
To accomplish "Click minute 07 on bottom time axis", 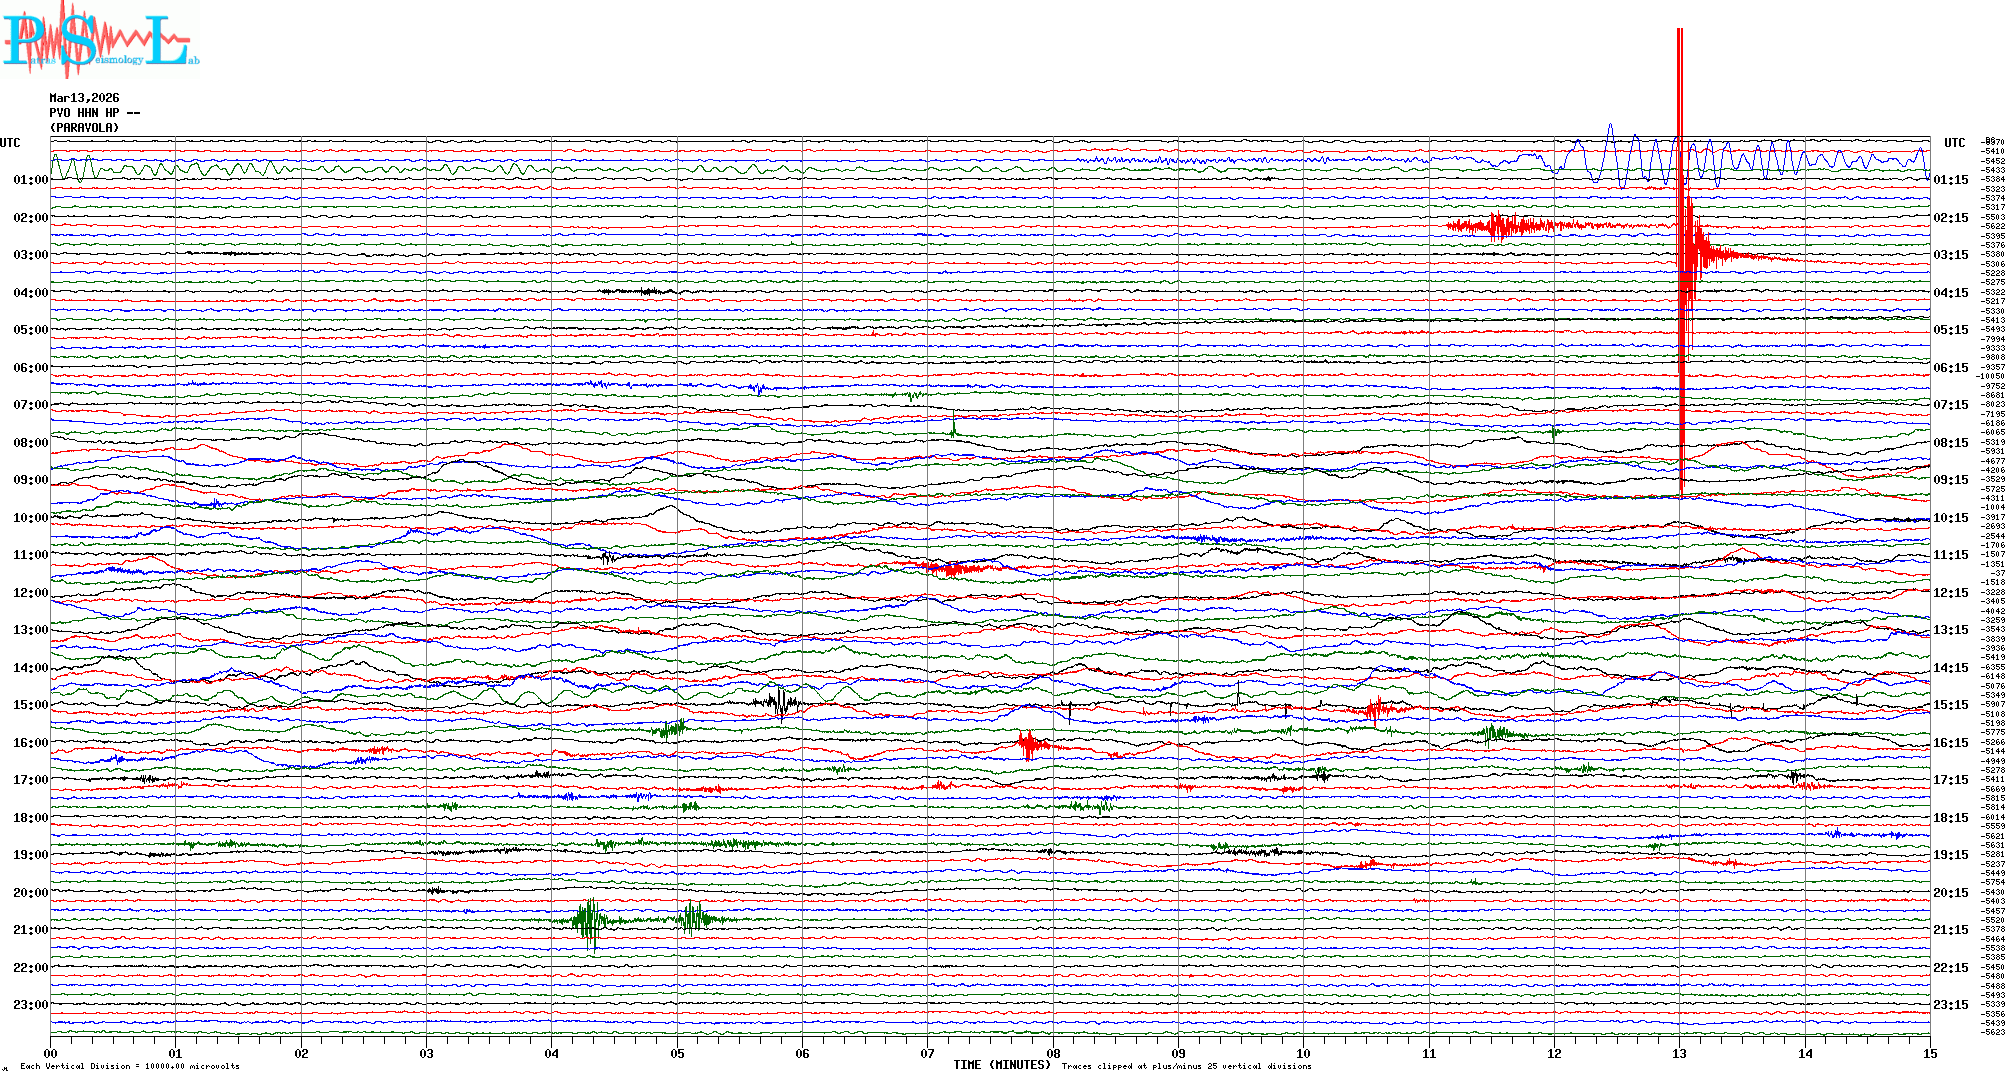I will pos(927,1053).
